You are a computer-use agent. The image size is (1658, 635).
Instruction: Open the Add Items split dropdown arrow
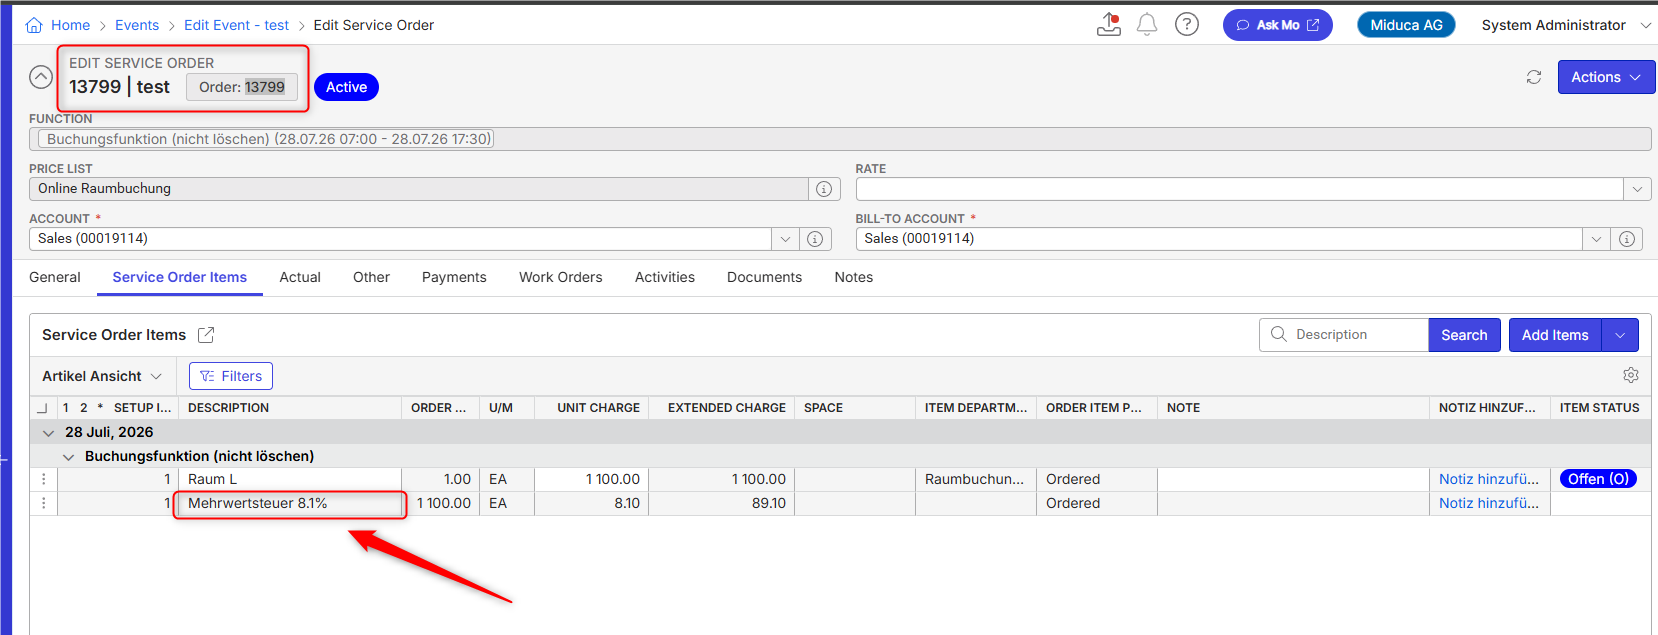click(x=1620, y=335)
